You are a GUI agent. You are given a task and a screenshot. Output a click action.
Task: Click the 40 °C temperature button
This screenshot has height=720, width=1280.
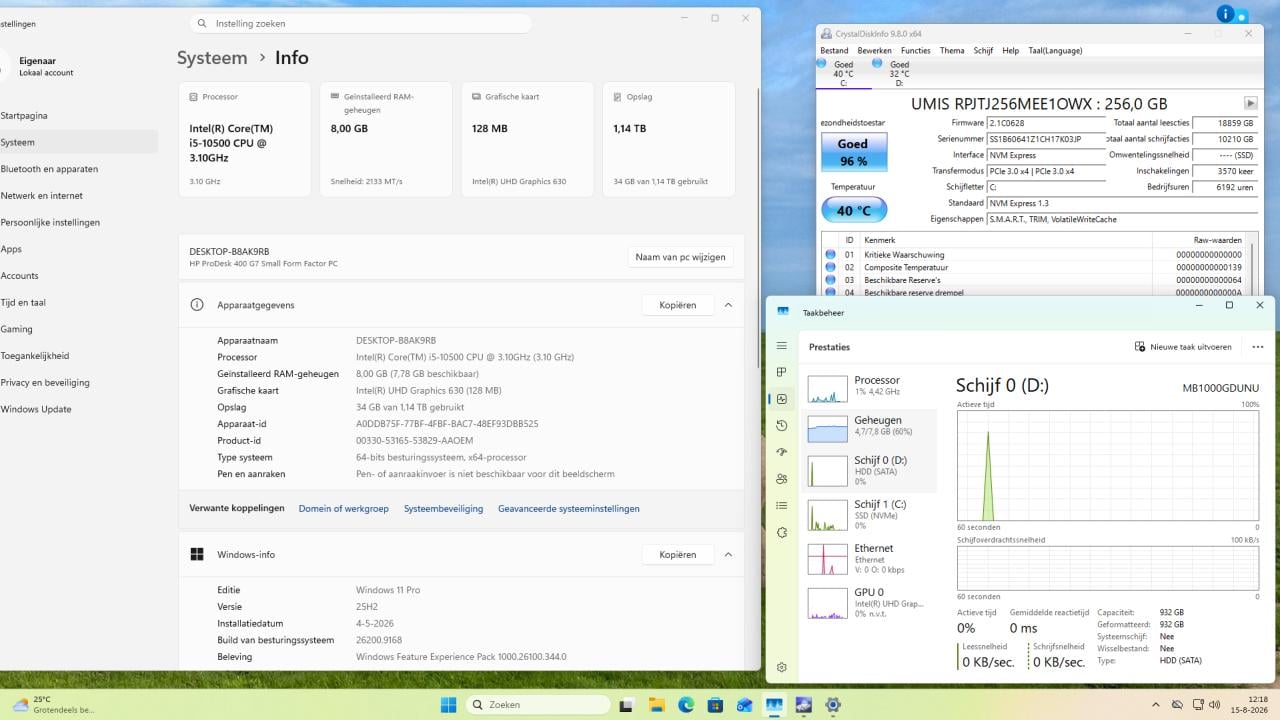coord(853,210)
